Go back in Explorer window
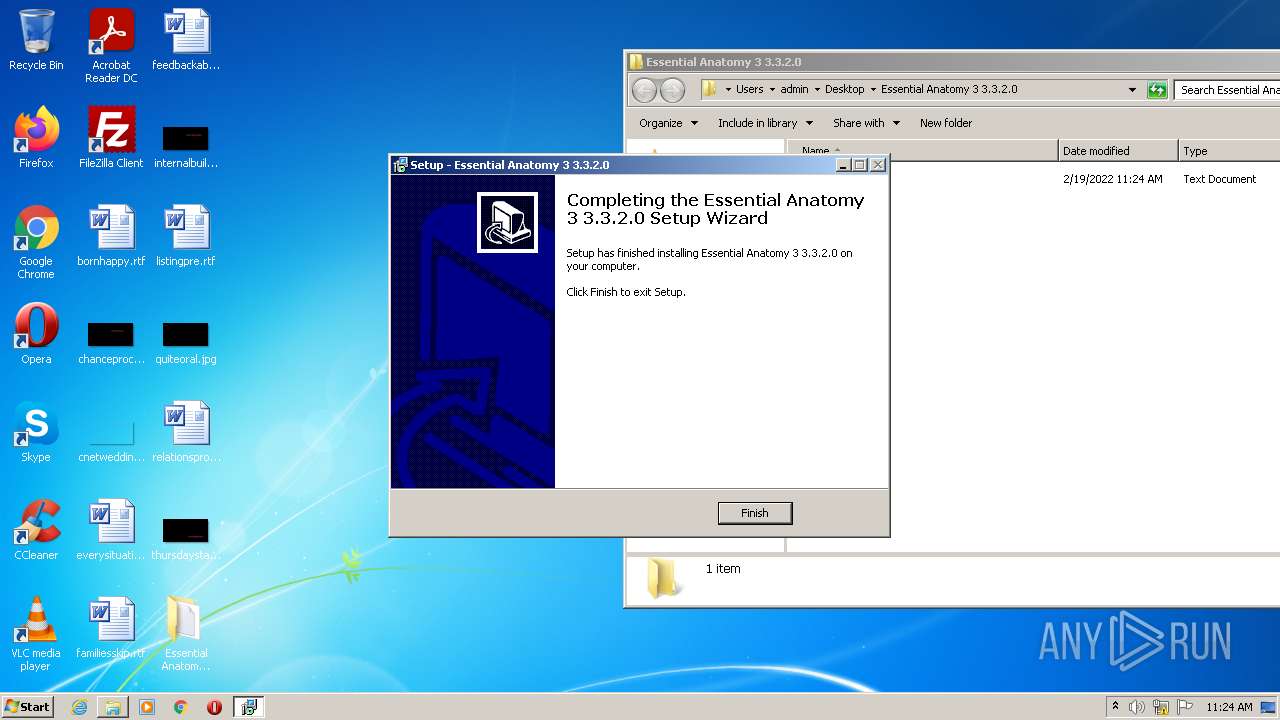Image resolution: width=1280 pixels, height=720 pixels. [x=645, y=90]
